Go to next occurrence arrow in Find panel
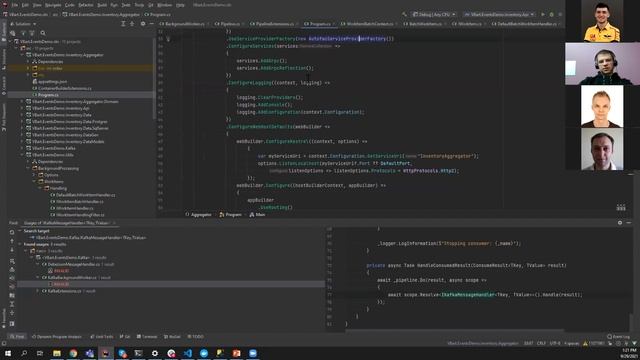 12,249
